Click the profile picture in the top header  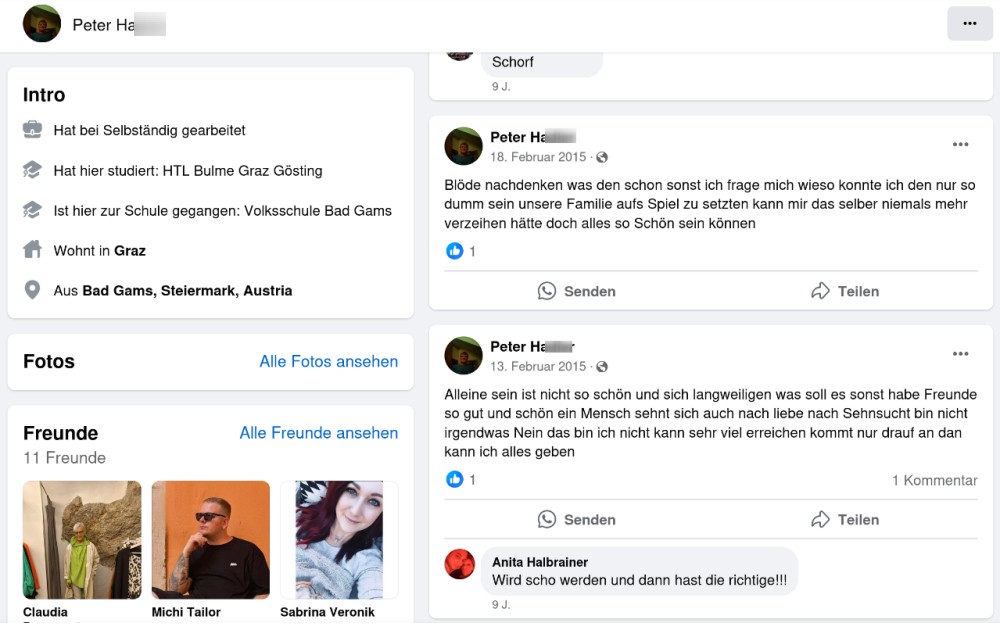(x=42, y=23)
